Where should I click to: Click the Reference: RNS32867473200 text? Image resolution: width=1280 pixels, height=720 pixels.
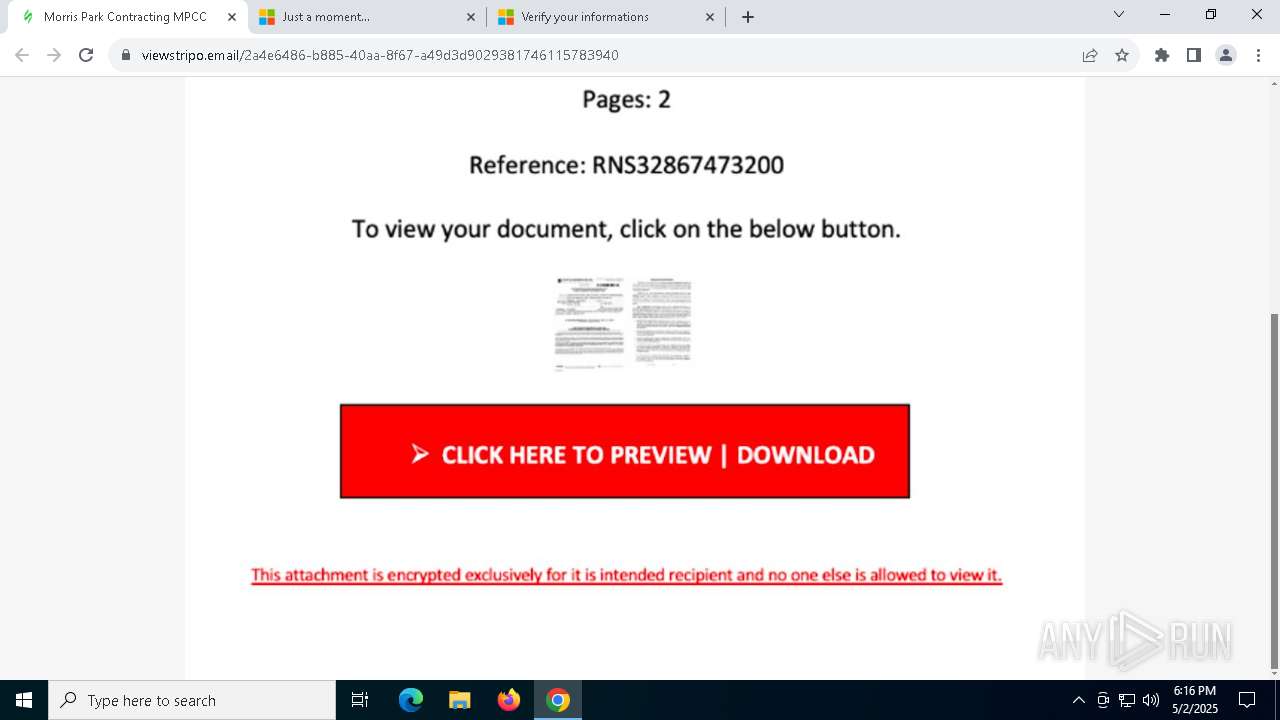pyautogui.click(x=626, y=165)
